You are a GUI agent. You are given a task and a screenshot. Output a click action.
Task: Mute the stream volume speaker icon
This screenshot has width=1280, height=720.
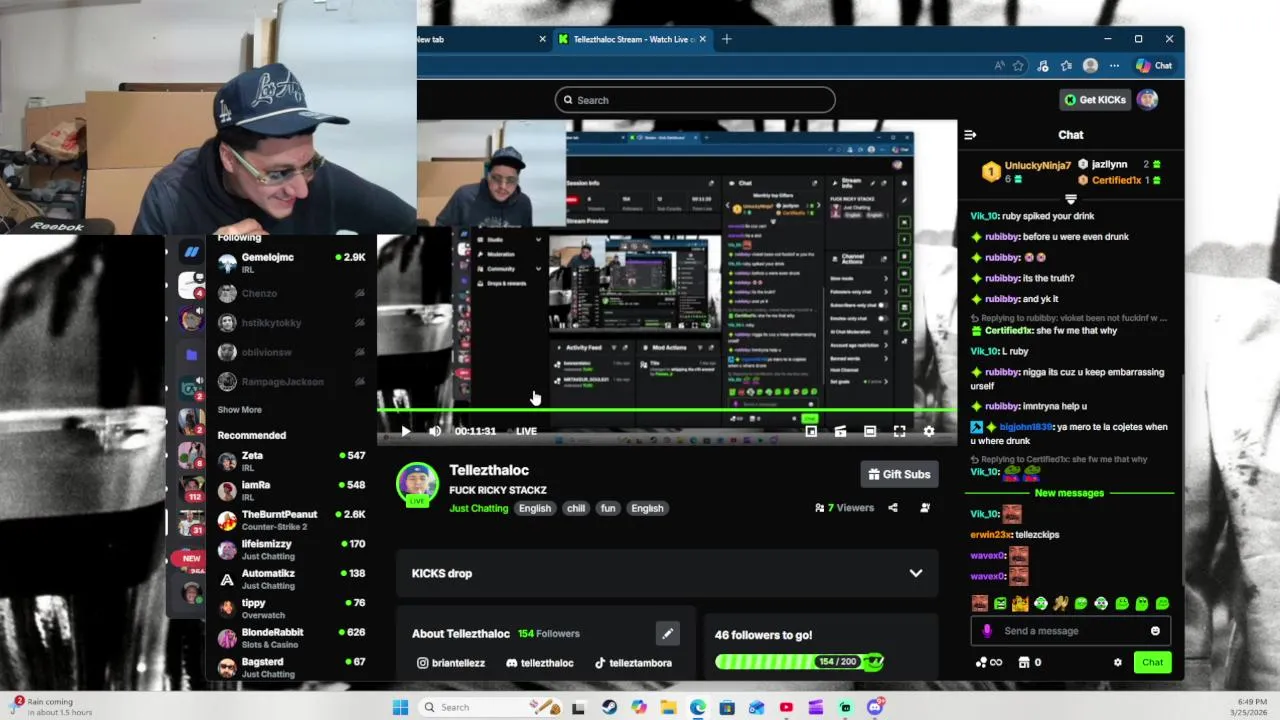coord(435,431)
